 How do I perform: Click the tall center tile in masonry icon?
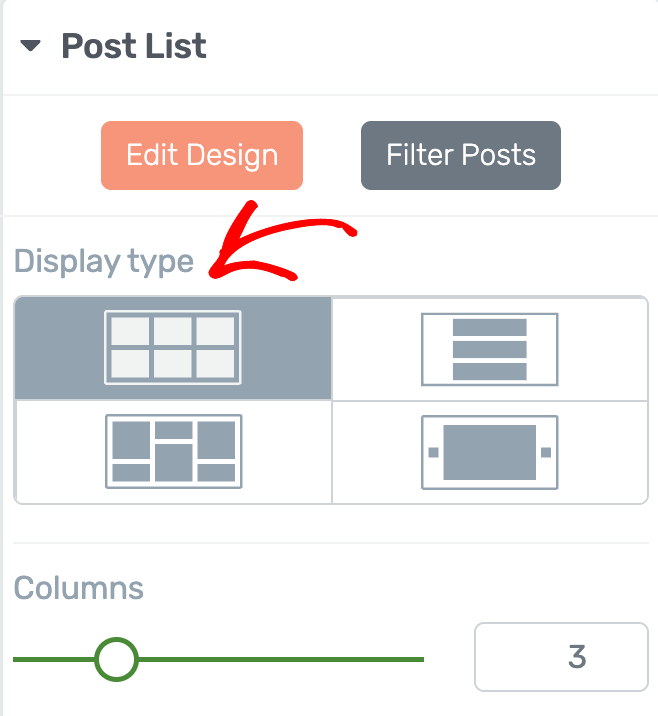[174, 463]
